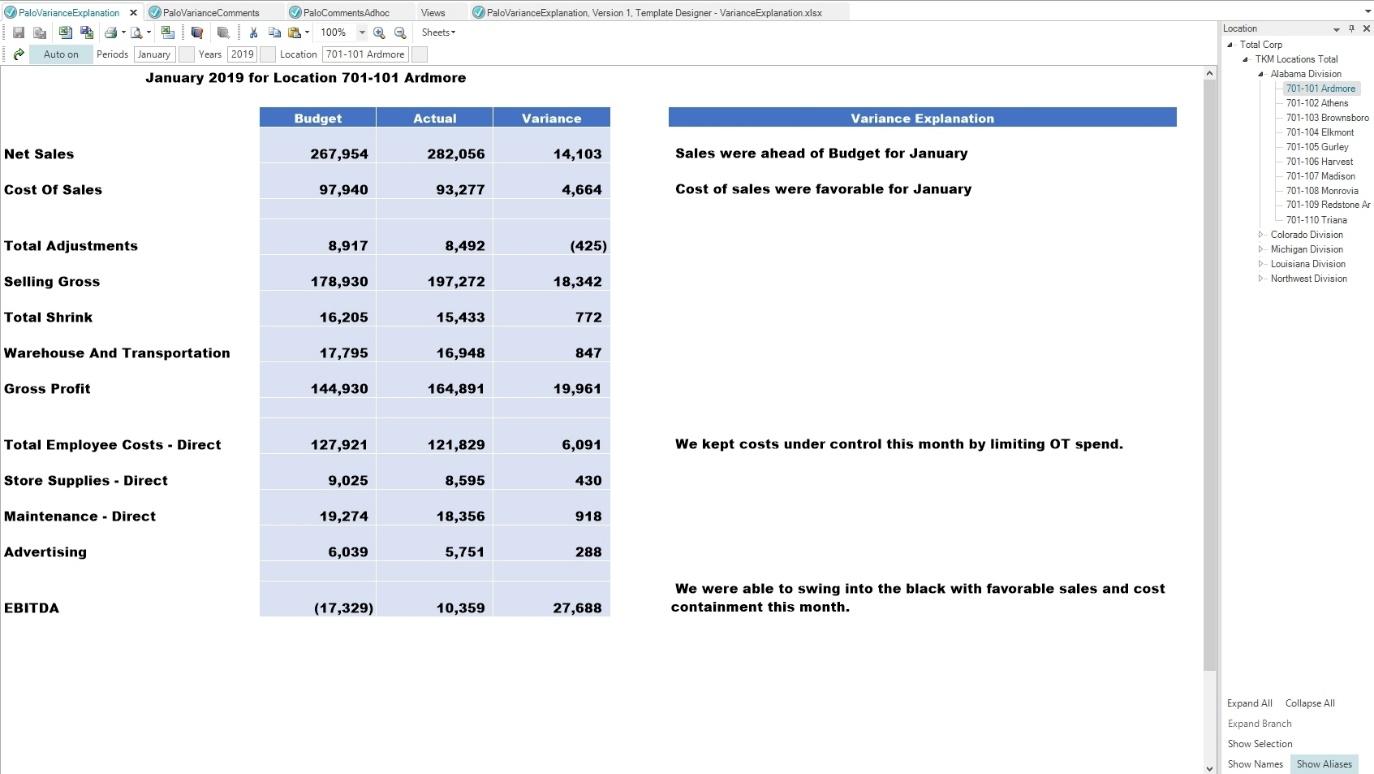Collapse the Total Corp tree node
The width and height of the screenshot is (1374, 774).
(x=1230, y=44)
